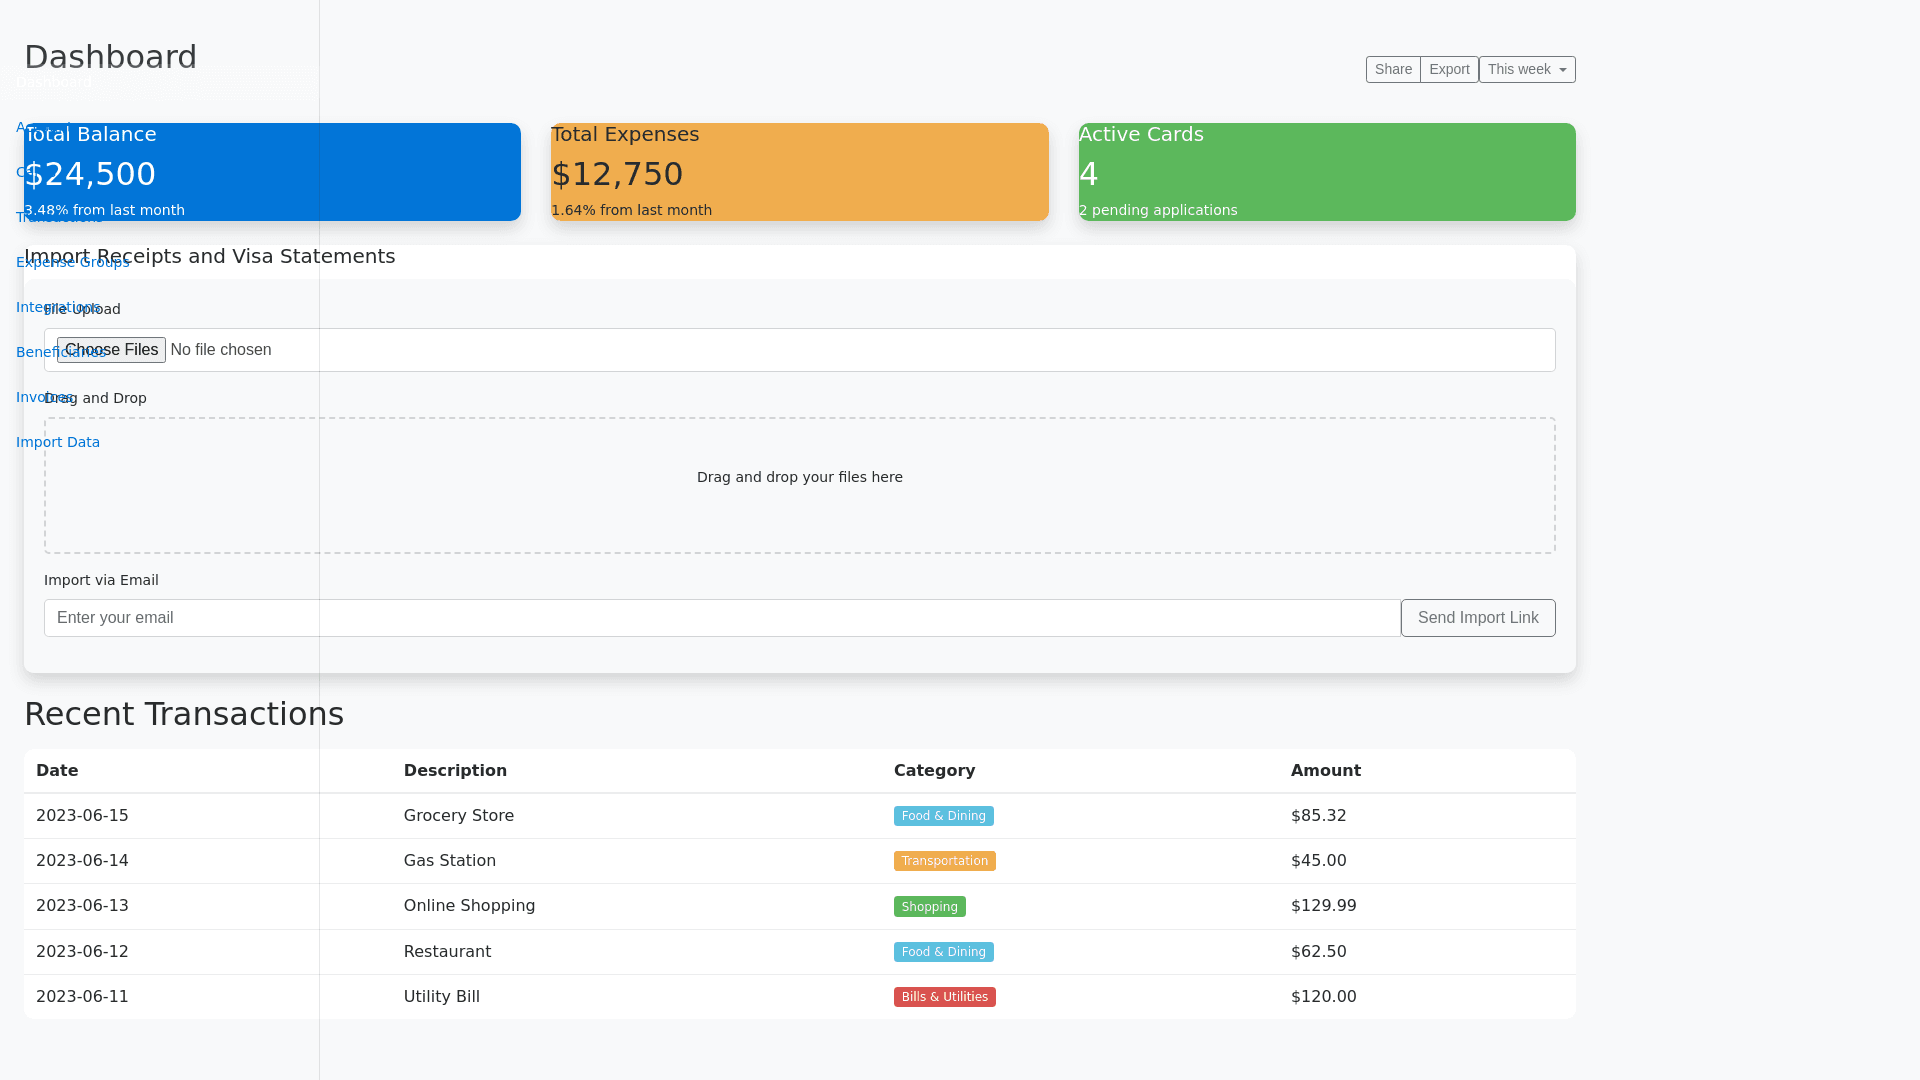
Task: Click the Bills & Utilities badge
Action: (x=944, y=997)
